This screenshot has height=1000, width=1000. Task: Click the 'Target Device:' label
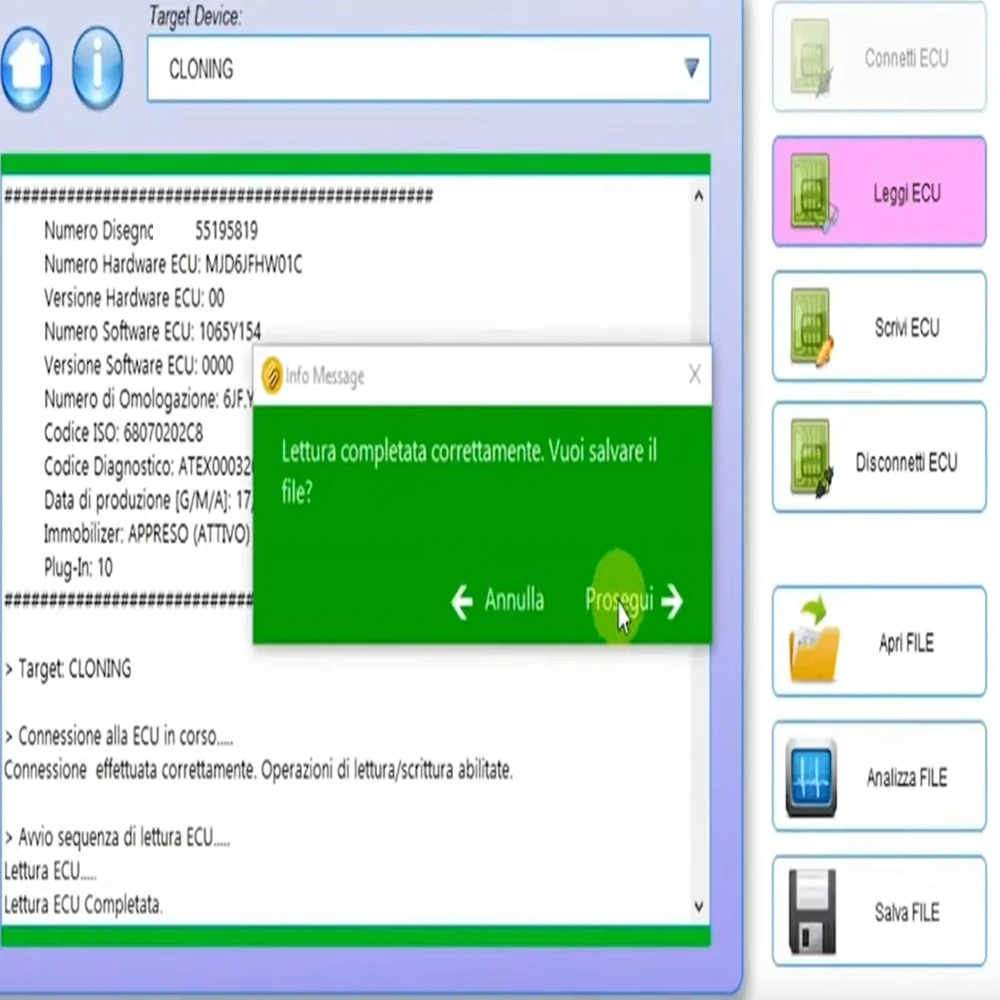[195, 16]
